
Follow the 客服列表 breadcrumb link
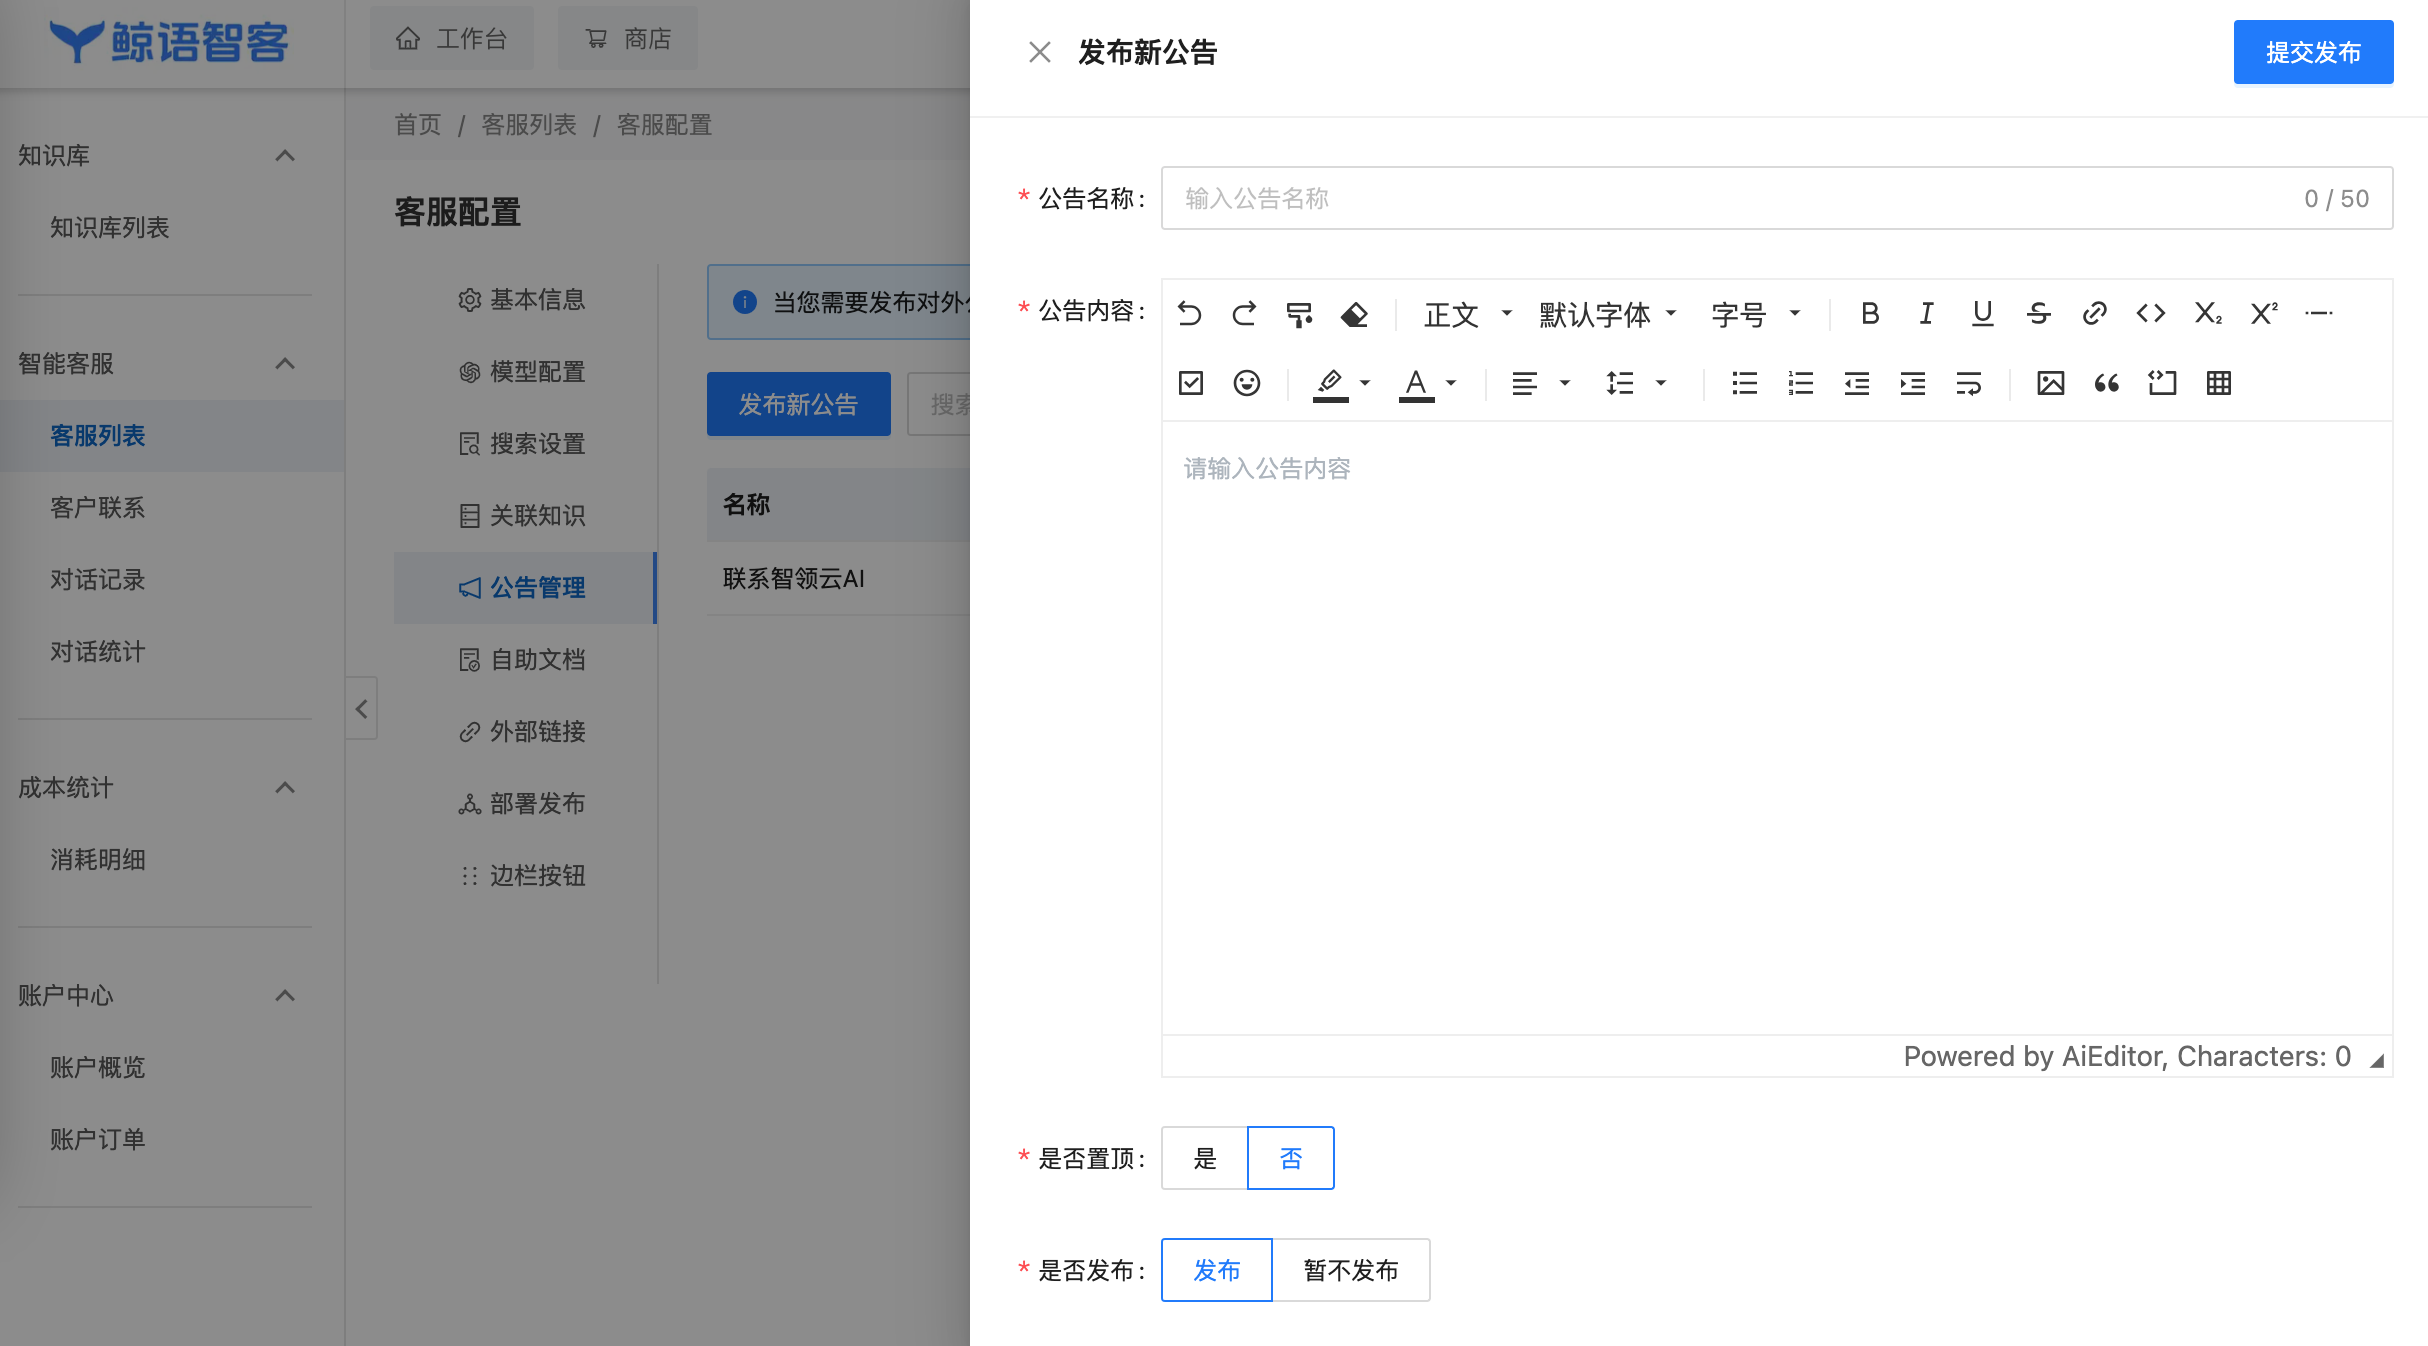coord(529,125)
